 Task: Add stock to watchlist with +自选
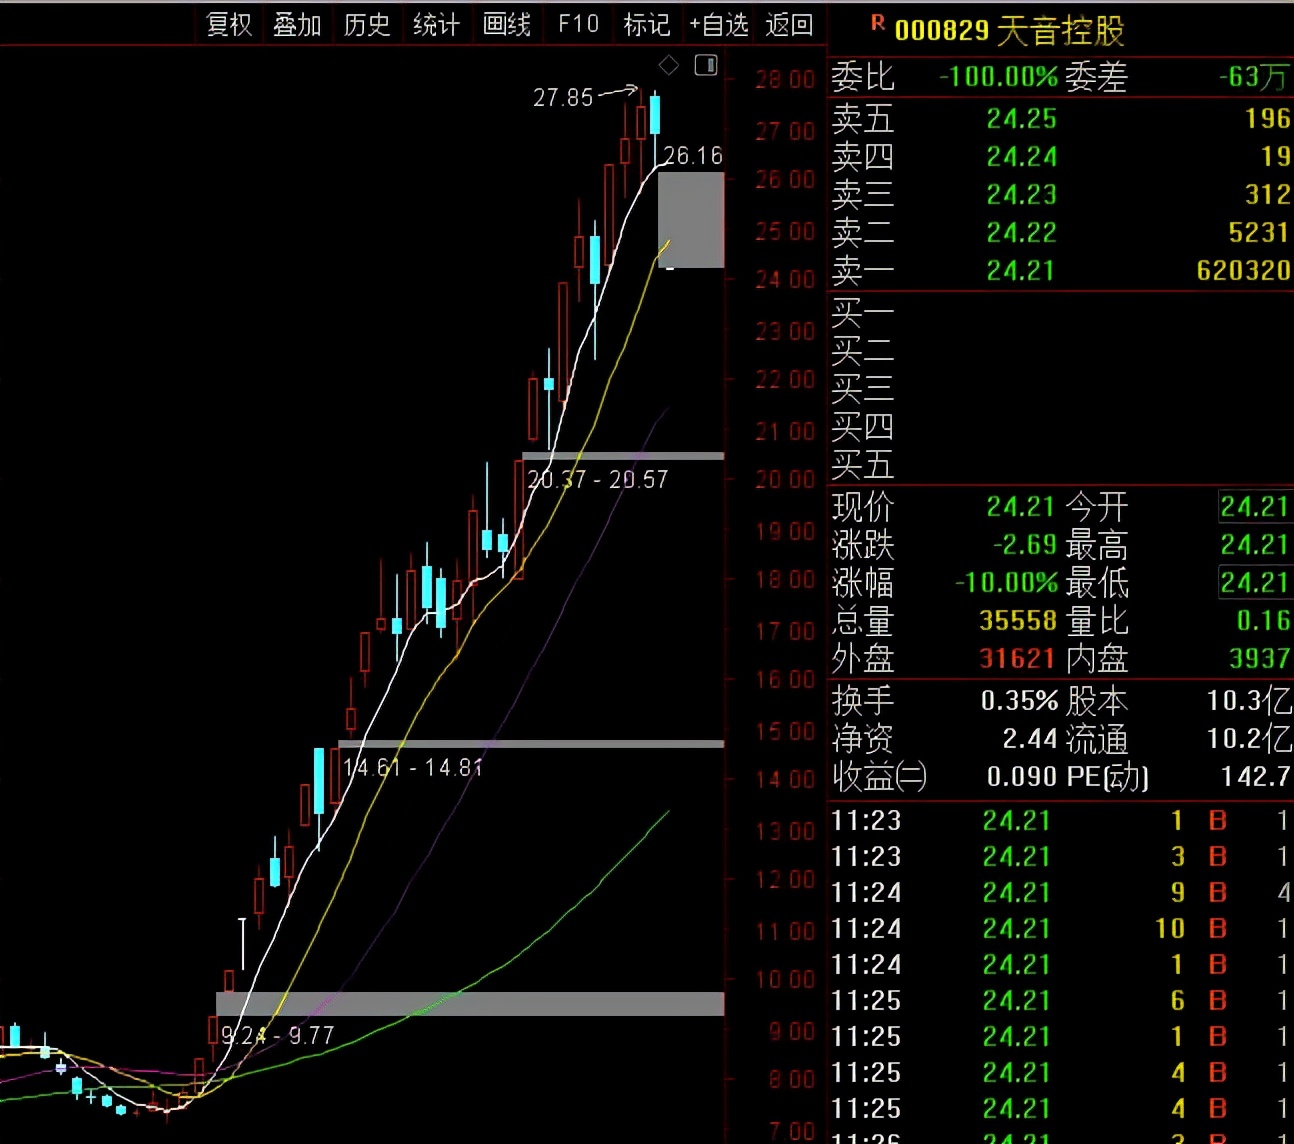(x=718, y=24)
